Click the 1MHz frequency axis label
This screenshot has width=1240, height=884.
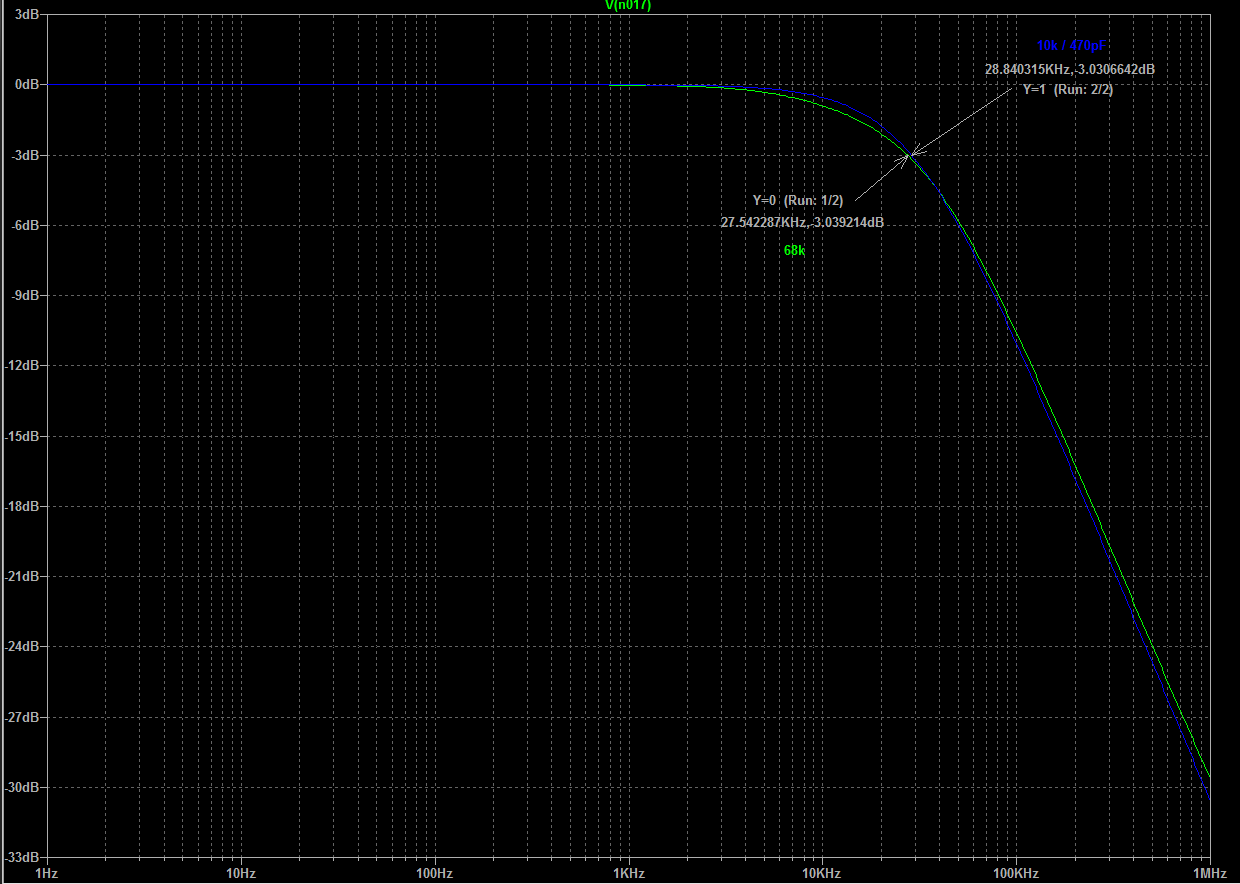coord(1209,873)
